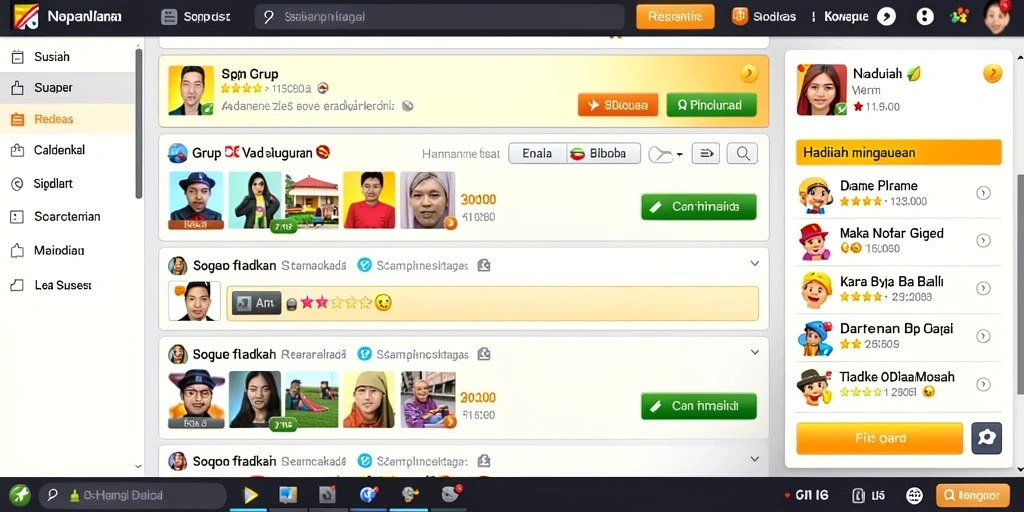The height and width of the screenshot is (512, 1024).
Task: Click the orange taskbar search button
Action: click(x=972, y=496)
